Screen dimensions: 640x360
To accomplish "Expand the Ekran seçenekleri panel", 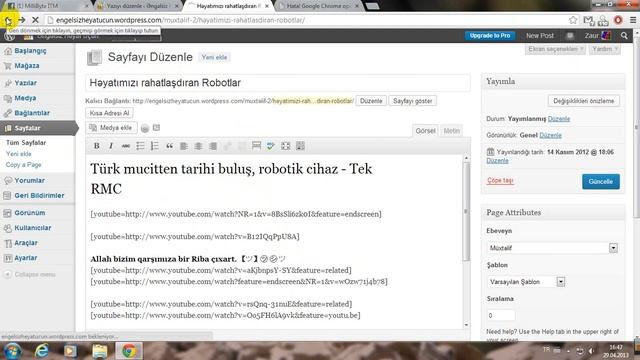I will 555,49.
